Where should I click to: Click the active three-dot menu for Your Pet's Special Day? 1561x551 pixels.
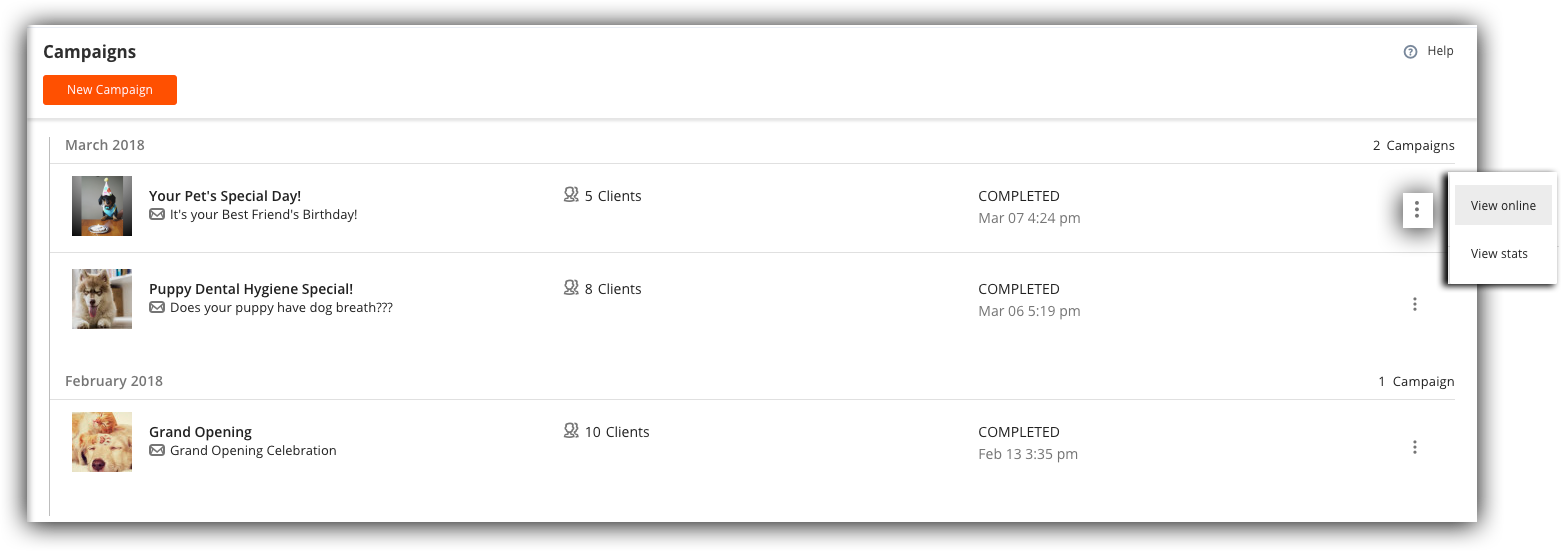coord(1417,210)
